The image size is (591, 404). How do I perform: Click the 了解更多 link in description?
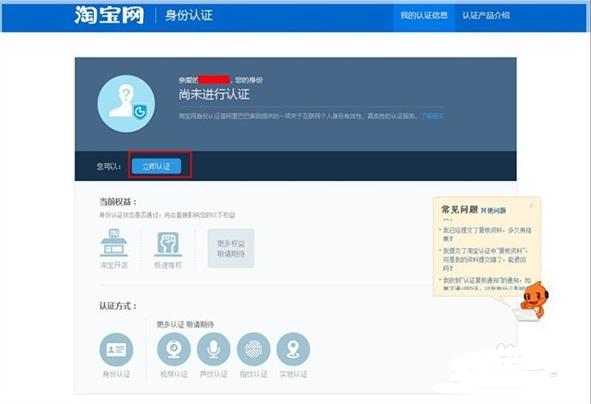(433, 116)
